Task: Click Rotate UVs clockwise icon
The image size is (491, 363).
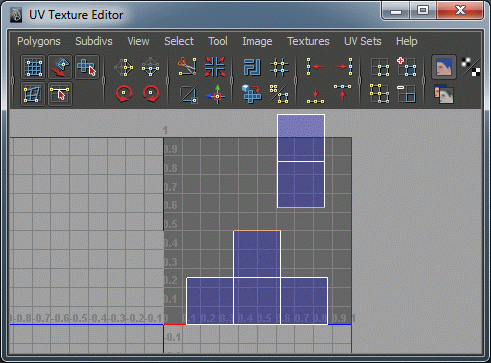Action: point(151,94)
